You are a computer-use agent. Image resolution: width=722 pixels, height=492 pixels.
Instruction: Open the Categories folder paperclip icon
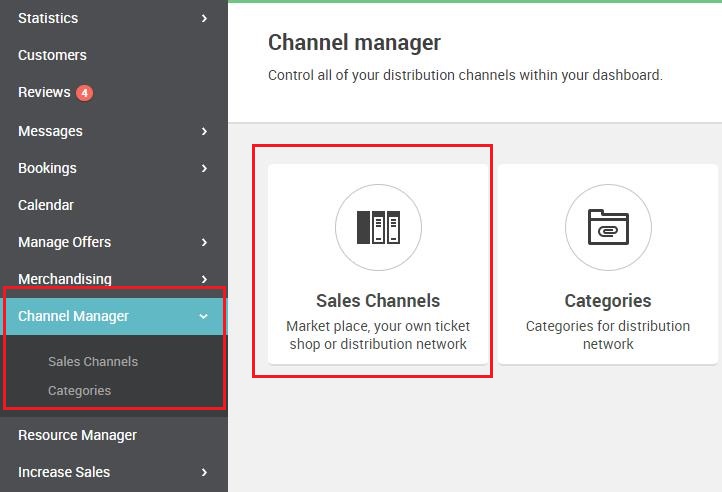pyautogui.click(x=608, y=227)
